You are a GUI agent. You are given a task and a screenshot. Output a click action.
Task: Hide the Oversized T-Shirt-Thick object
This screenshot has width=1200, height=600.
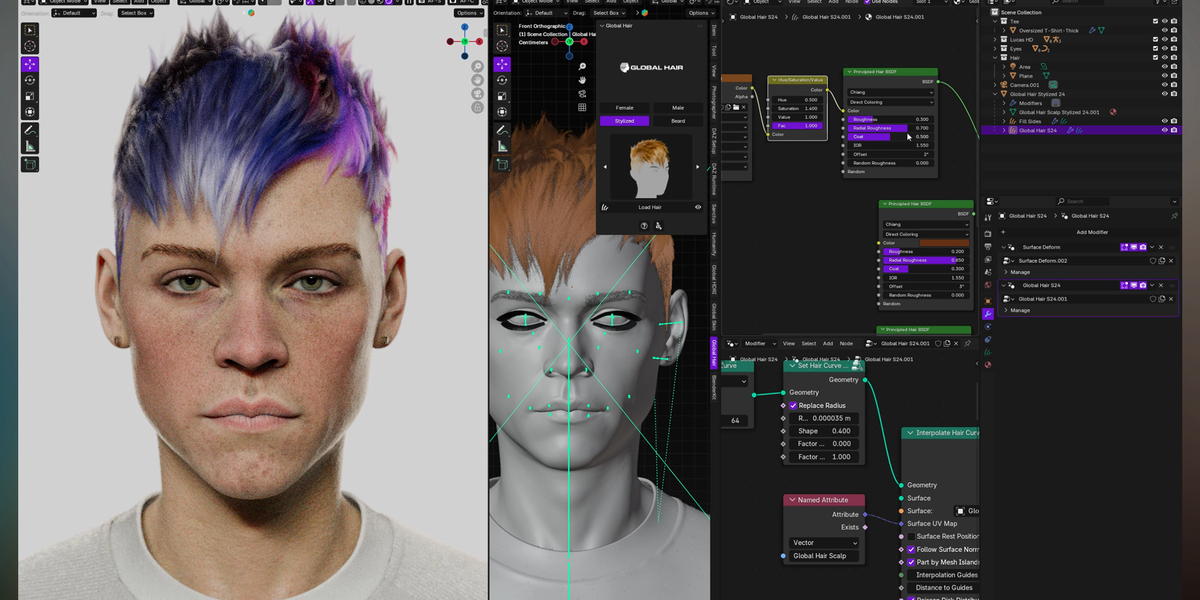[x=1163, y=31]
